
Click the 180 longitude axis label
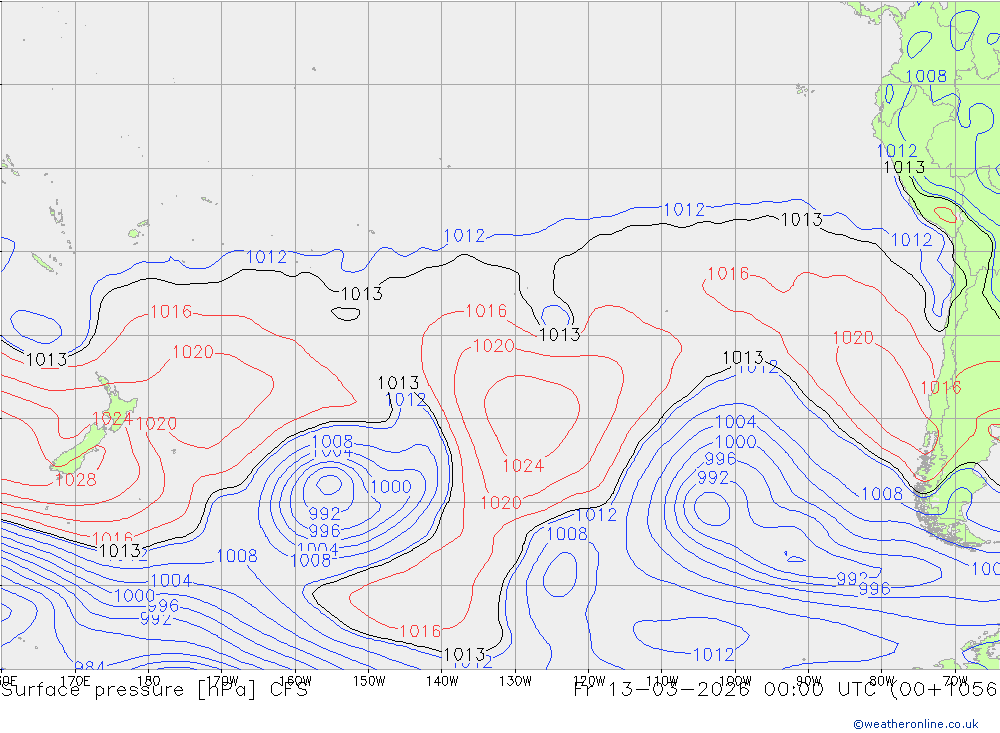click(x=149, y=680)
